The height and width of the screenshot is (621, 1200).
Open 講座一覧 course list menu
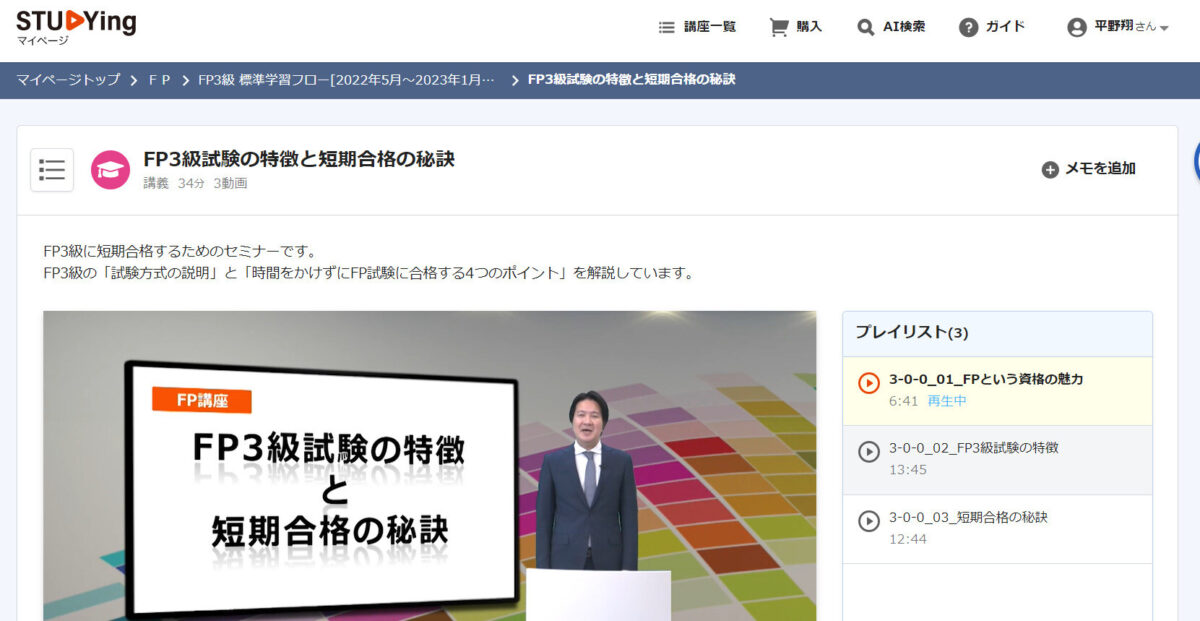pyautogui.click(x=698, y=27)
